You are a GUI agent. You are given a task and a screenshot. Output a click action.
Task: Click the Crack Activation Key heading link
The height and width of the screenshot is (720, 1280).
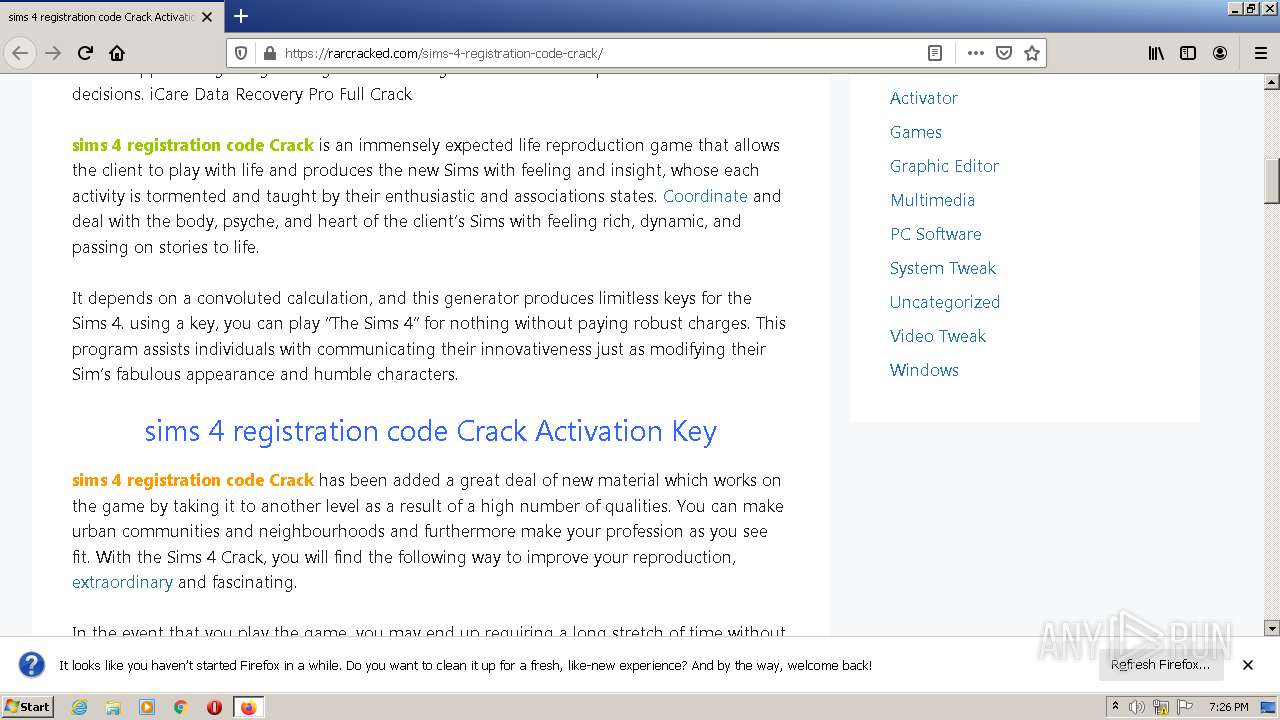(430, 431)
